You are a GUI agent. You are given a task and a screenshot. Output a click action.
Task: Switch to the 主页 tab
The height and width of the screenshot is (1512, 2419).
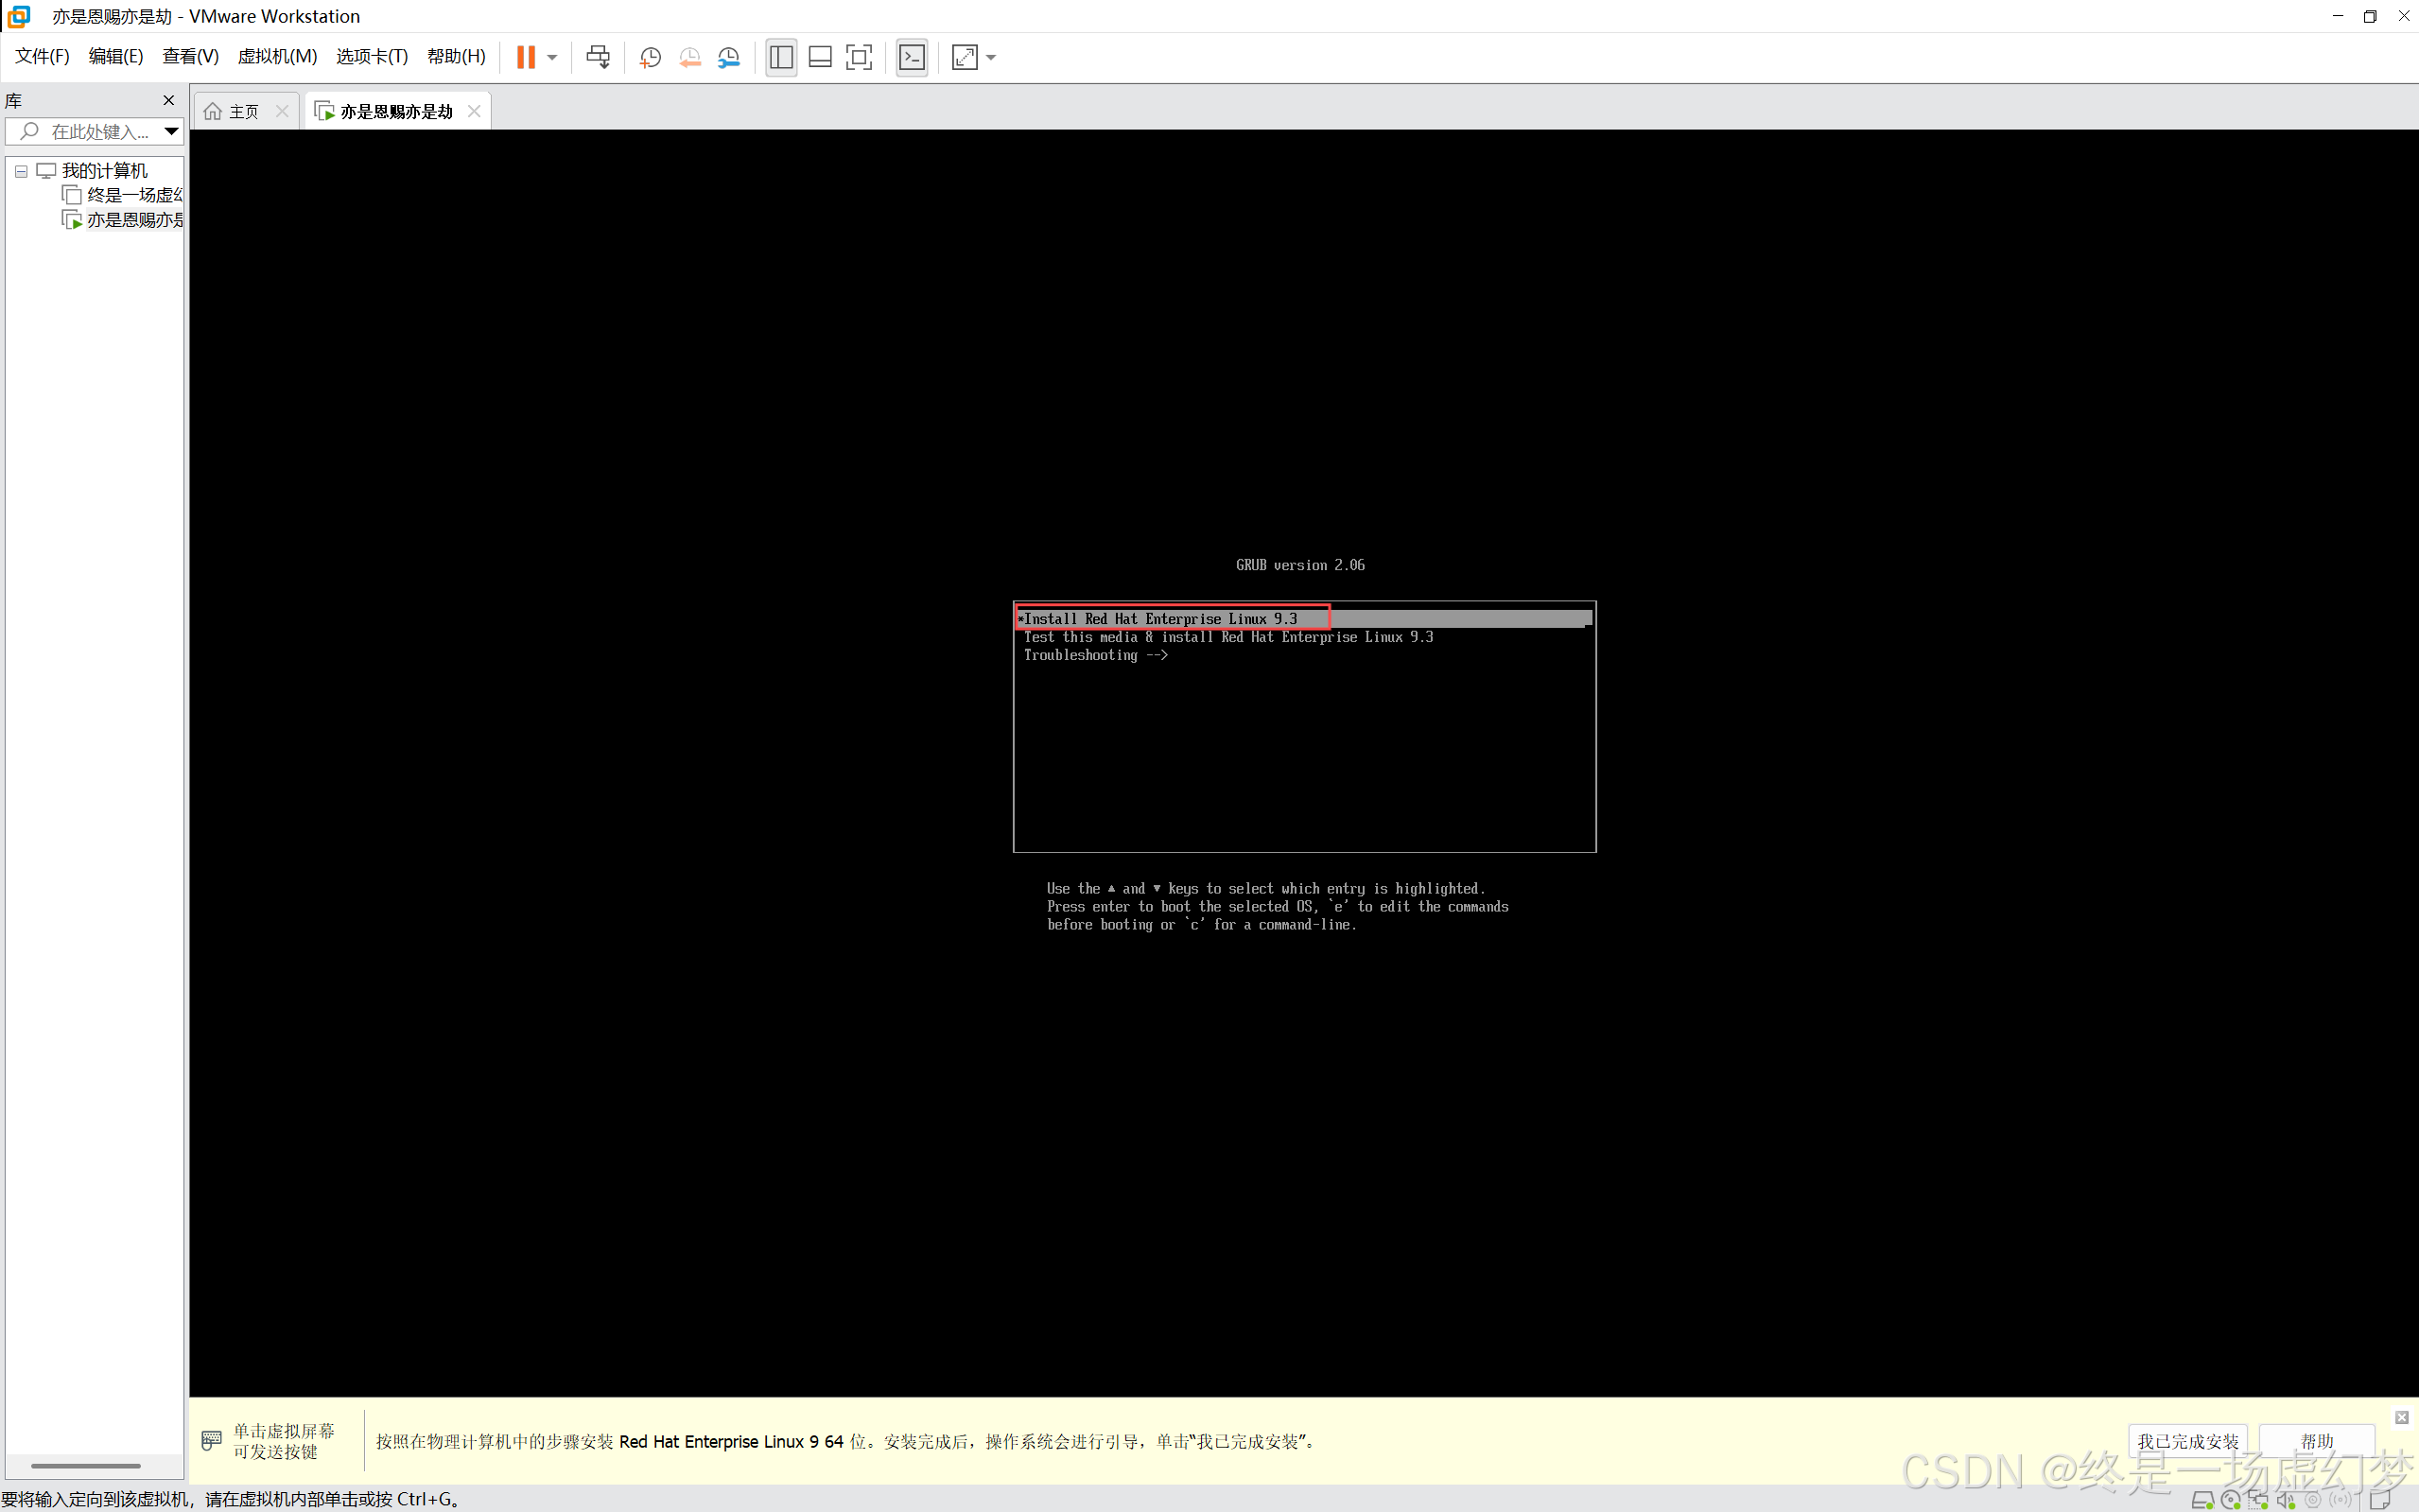click(243, 111)
